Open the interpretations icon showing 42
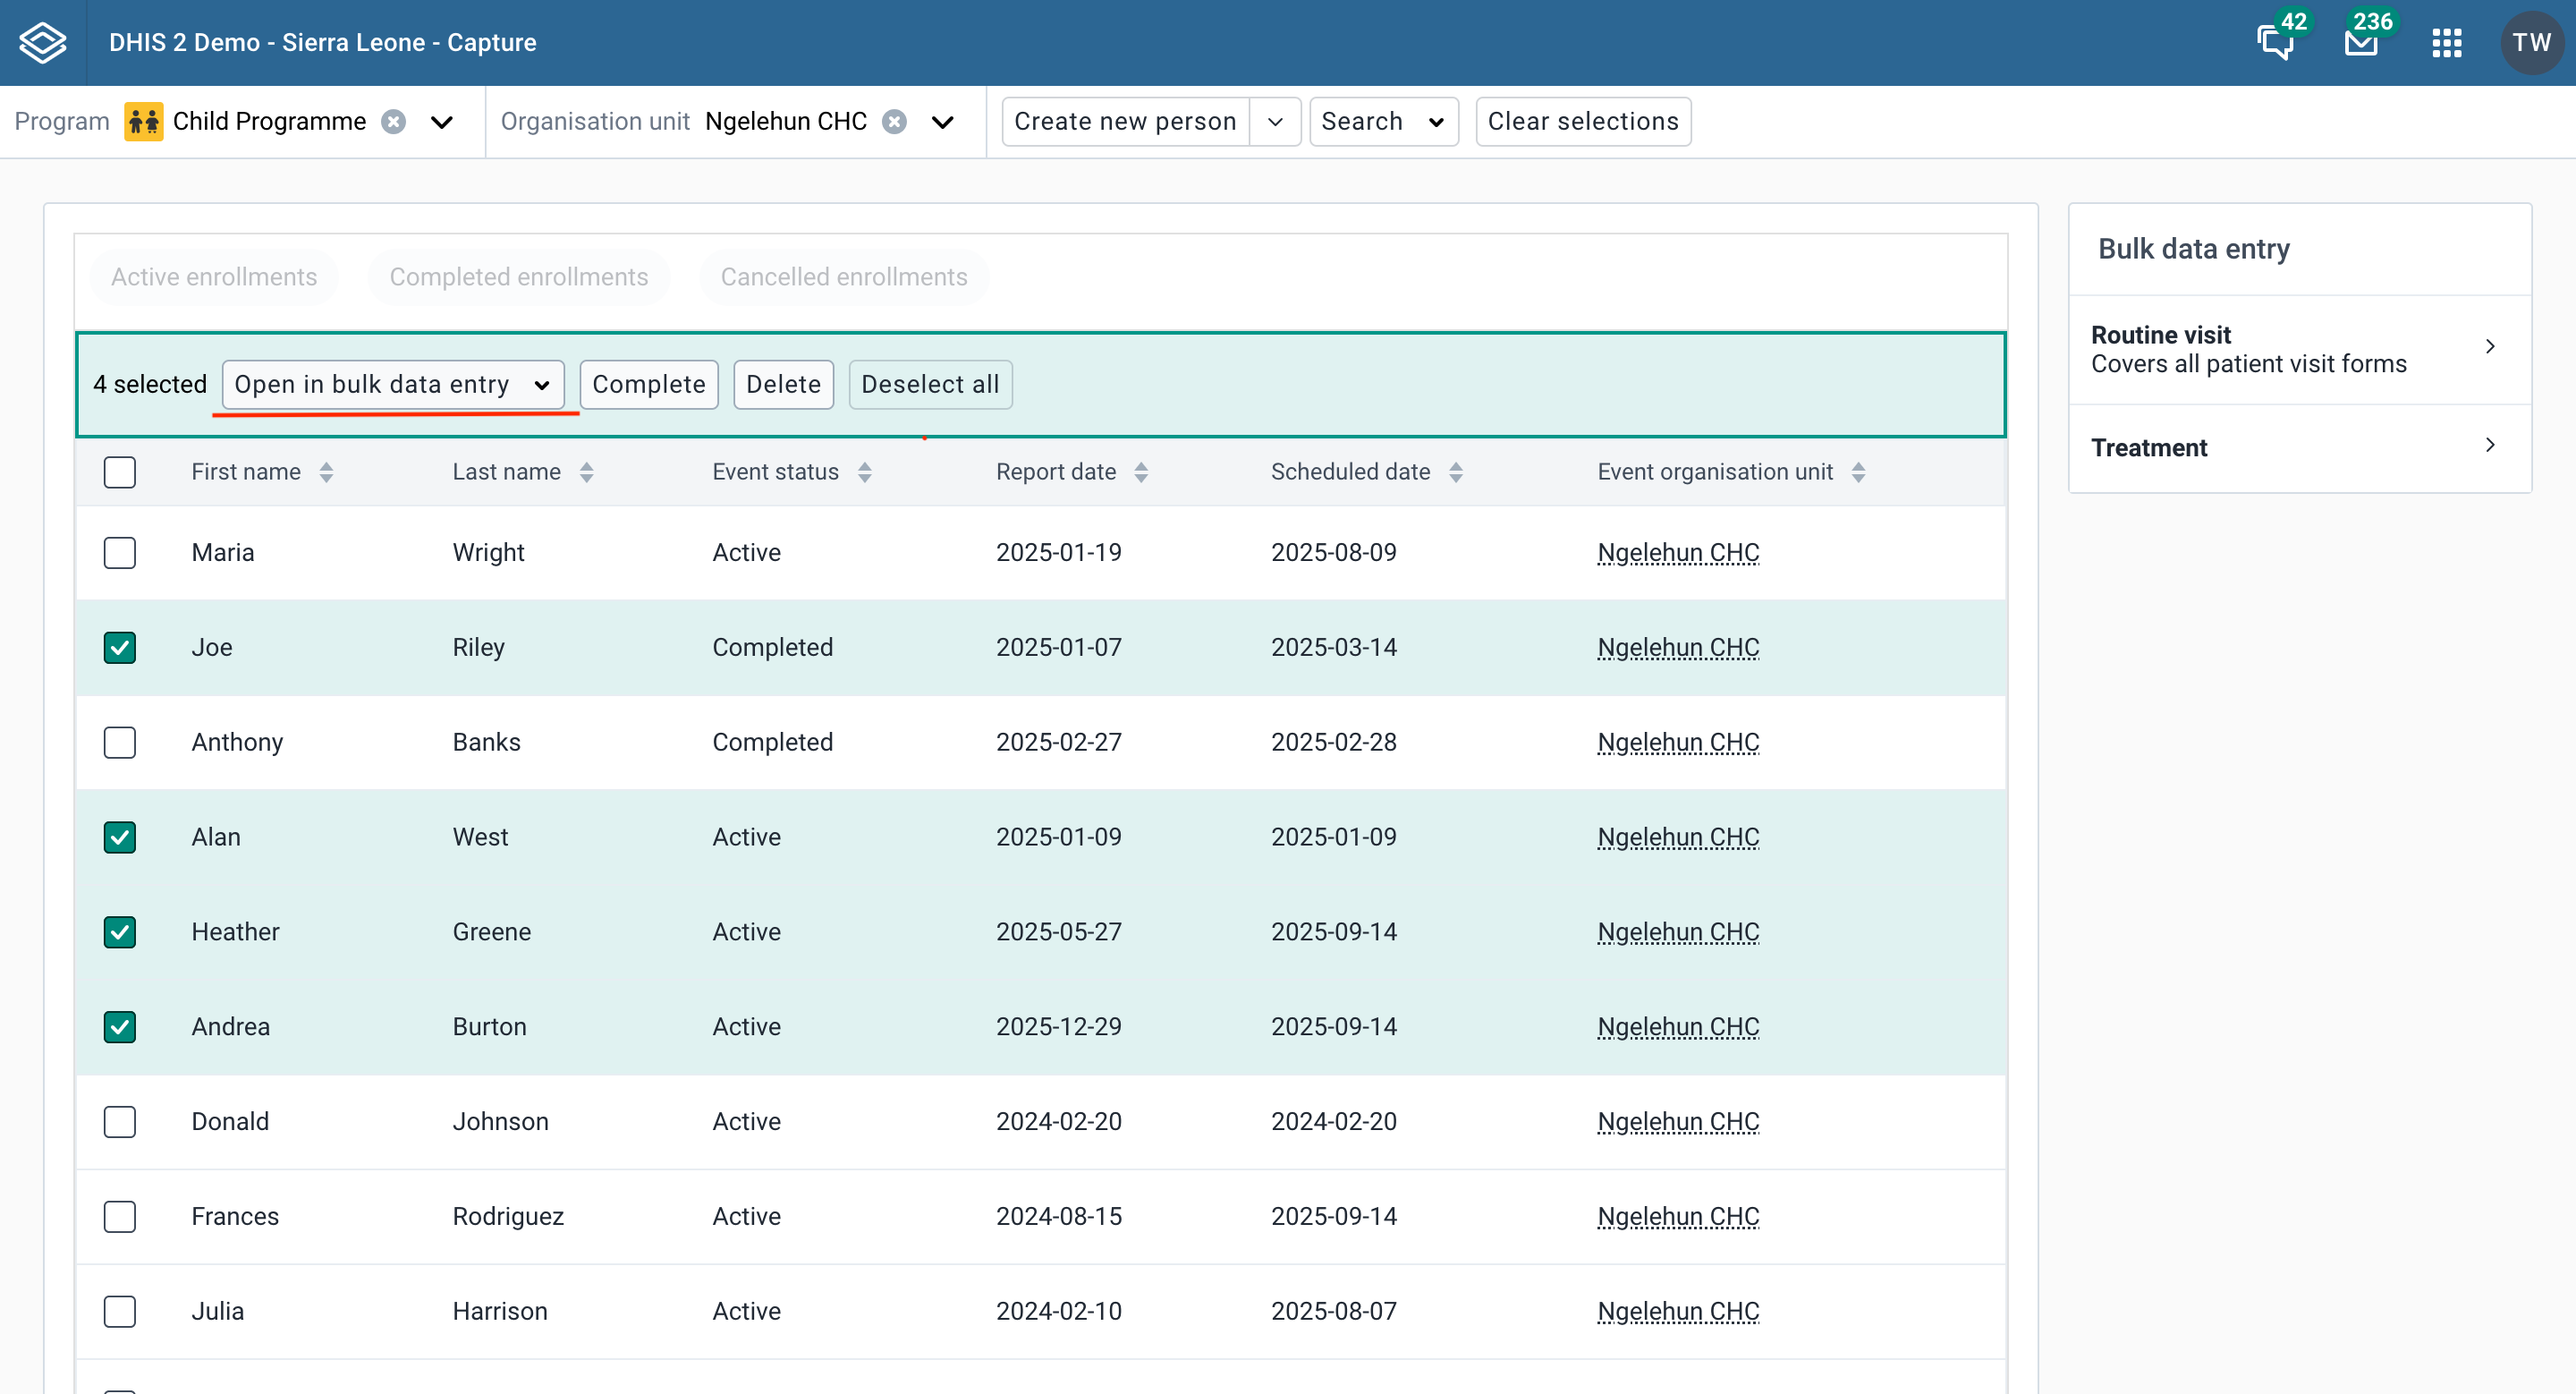The height and width of the screenshot is (1394, 2576). [2276, 45]
